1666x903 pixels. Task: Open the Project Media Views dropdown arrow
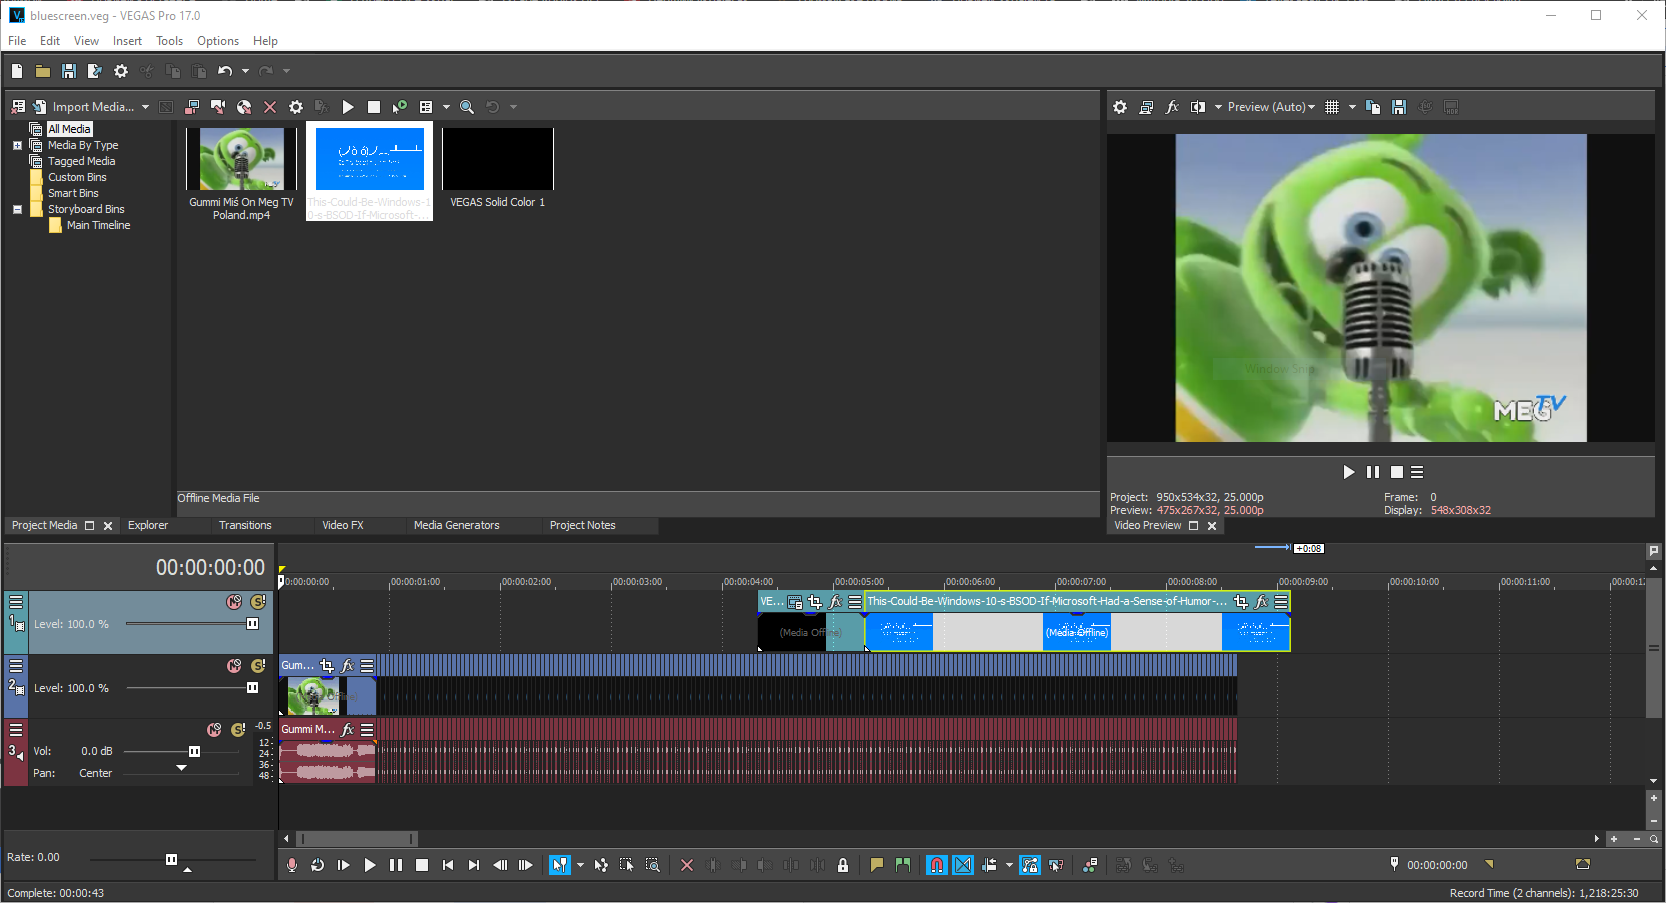point(446,107)
